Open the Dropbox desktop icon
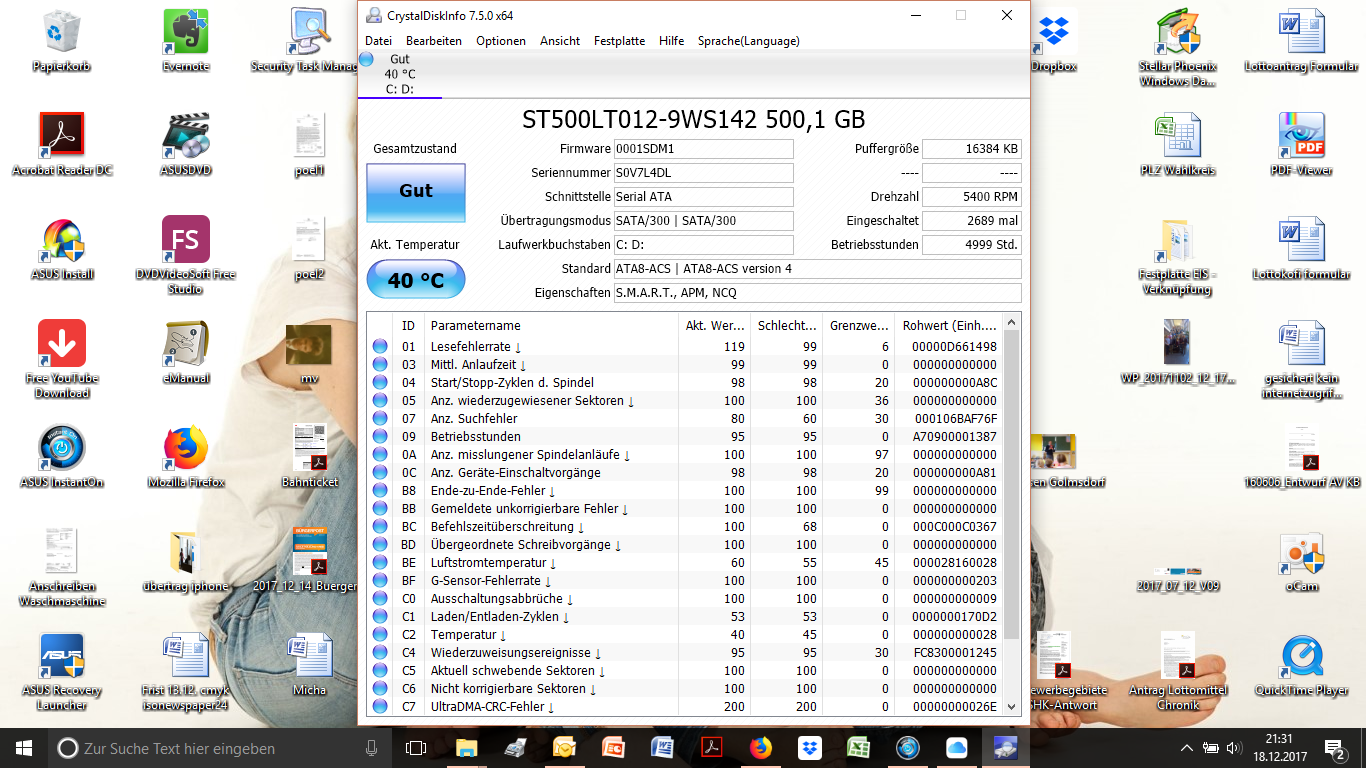Image resolution: width=1366 pixels, height=768 pixels. pos(1054,40)
